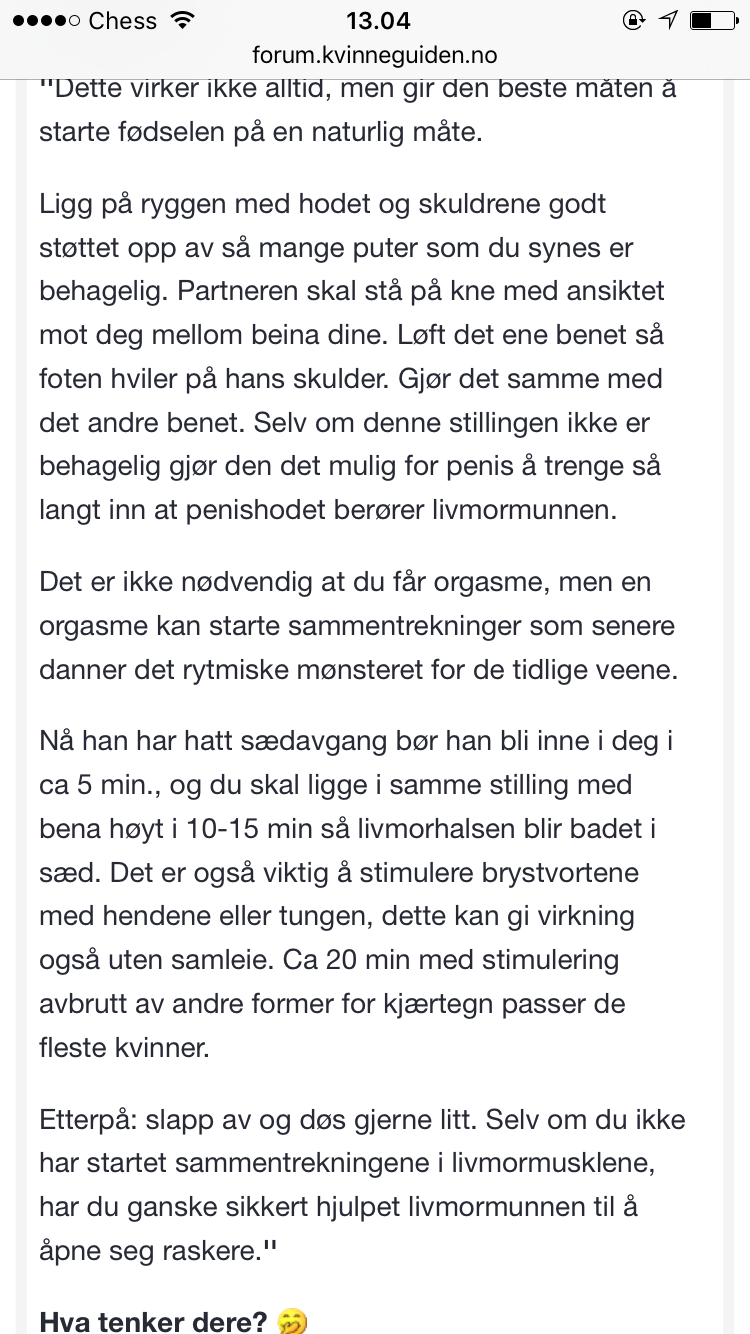Tap the rotation lock icon in the status bar
This screenshot has height=1334, width=750.
tap(633, 21)
